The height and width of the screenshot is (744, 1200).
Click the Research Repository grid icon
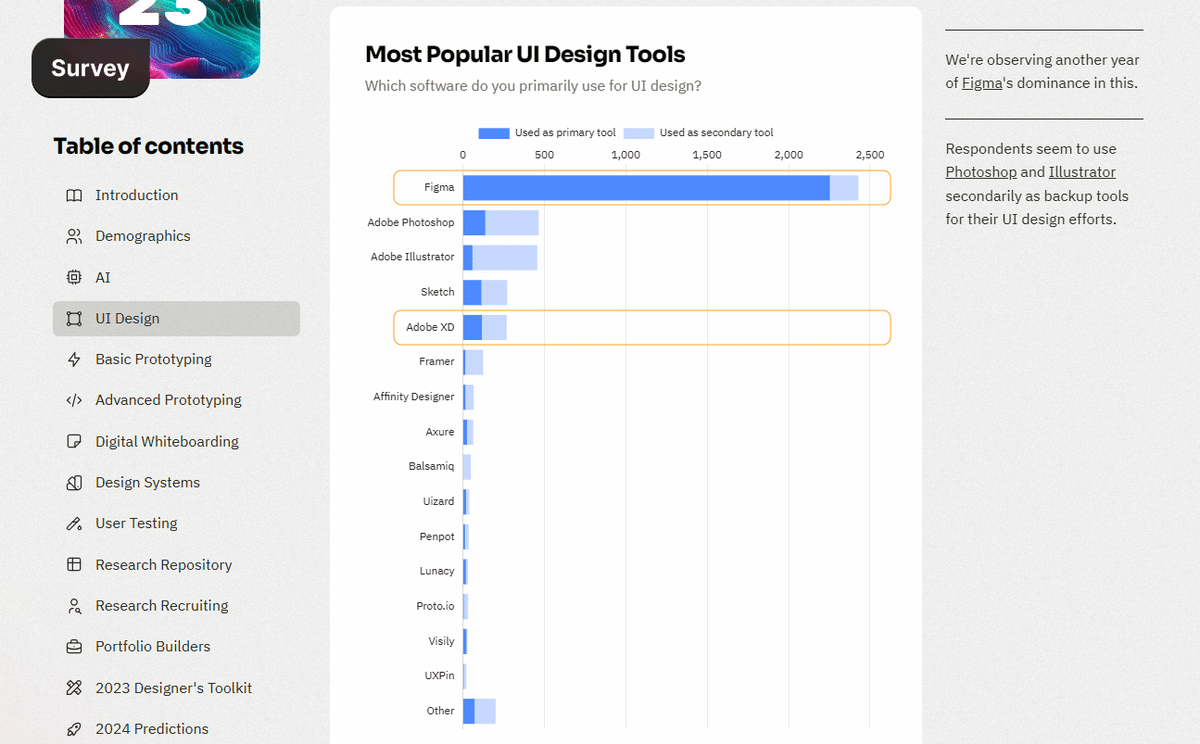[x=74, y=565]
